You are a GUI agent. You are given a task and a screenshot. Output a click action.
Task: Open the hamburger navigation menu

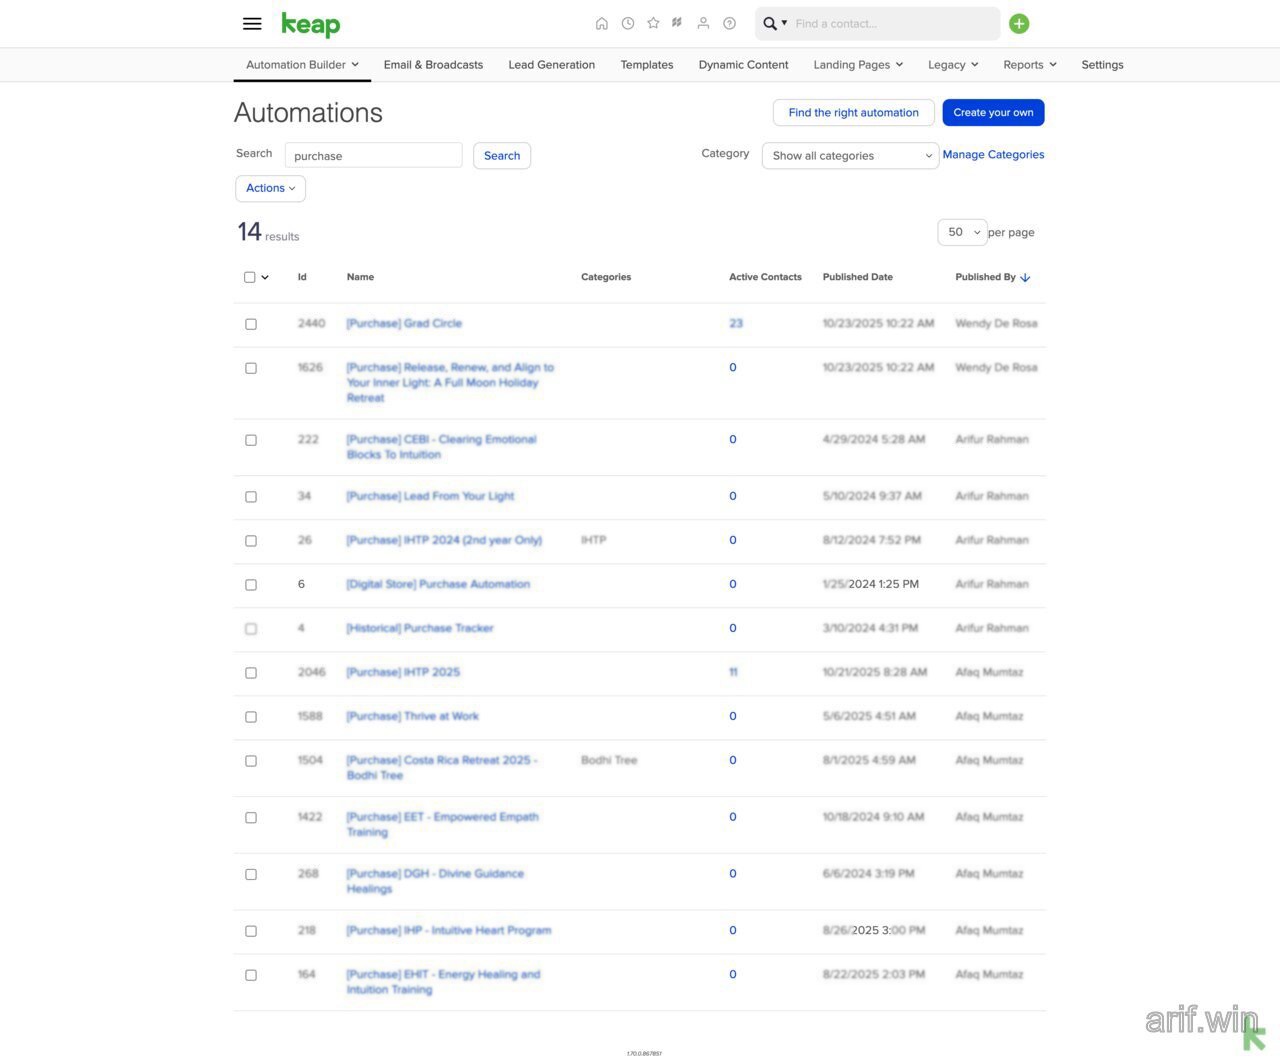coord(251,23)
